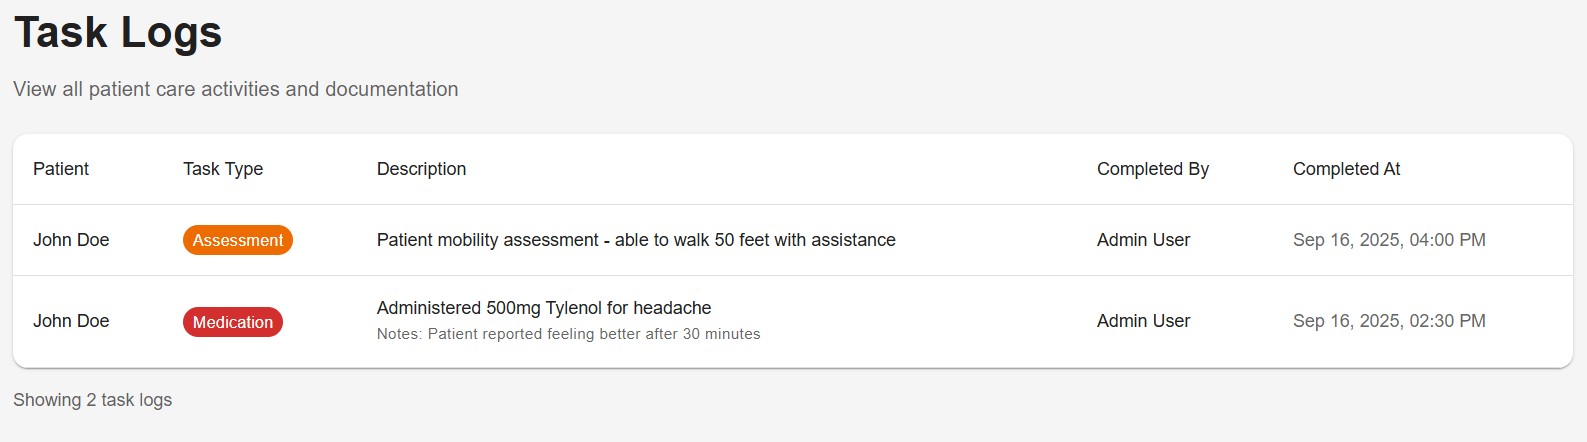The width and height of the screenshot is (1587, 442).
Task: Click the 02:30 PM completion timestamp
Action: pyautogui.click(x=1389, y=321)
